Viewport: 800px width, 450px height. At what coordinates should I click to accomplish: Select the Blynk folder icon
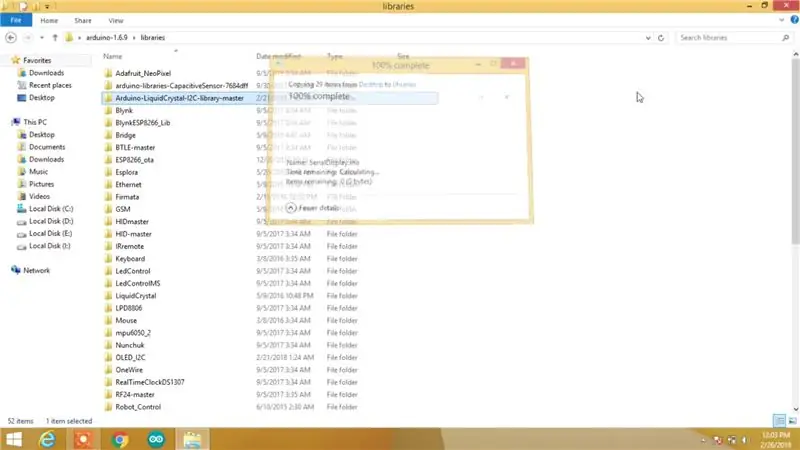[108, 110]
